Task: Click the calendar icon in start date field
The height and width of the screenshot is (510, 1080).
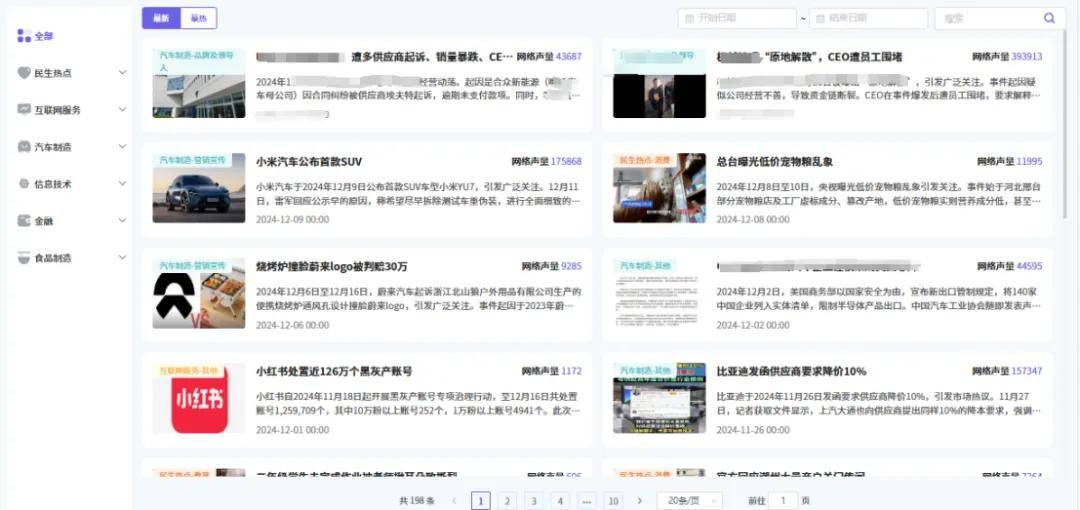Action: (x=689, y=19)
